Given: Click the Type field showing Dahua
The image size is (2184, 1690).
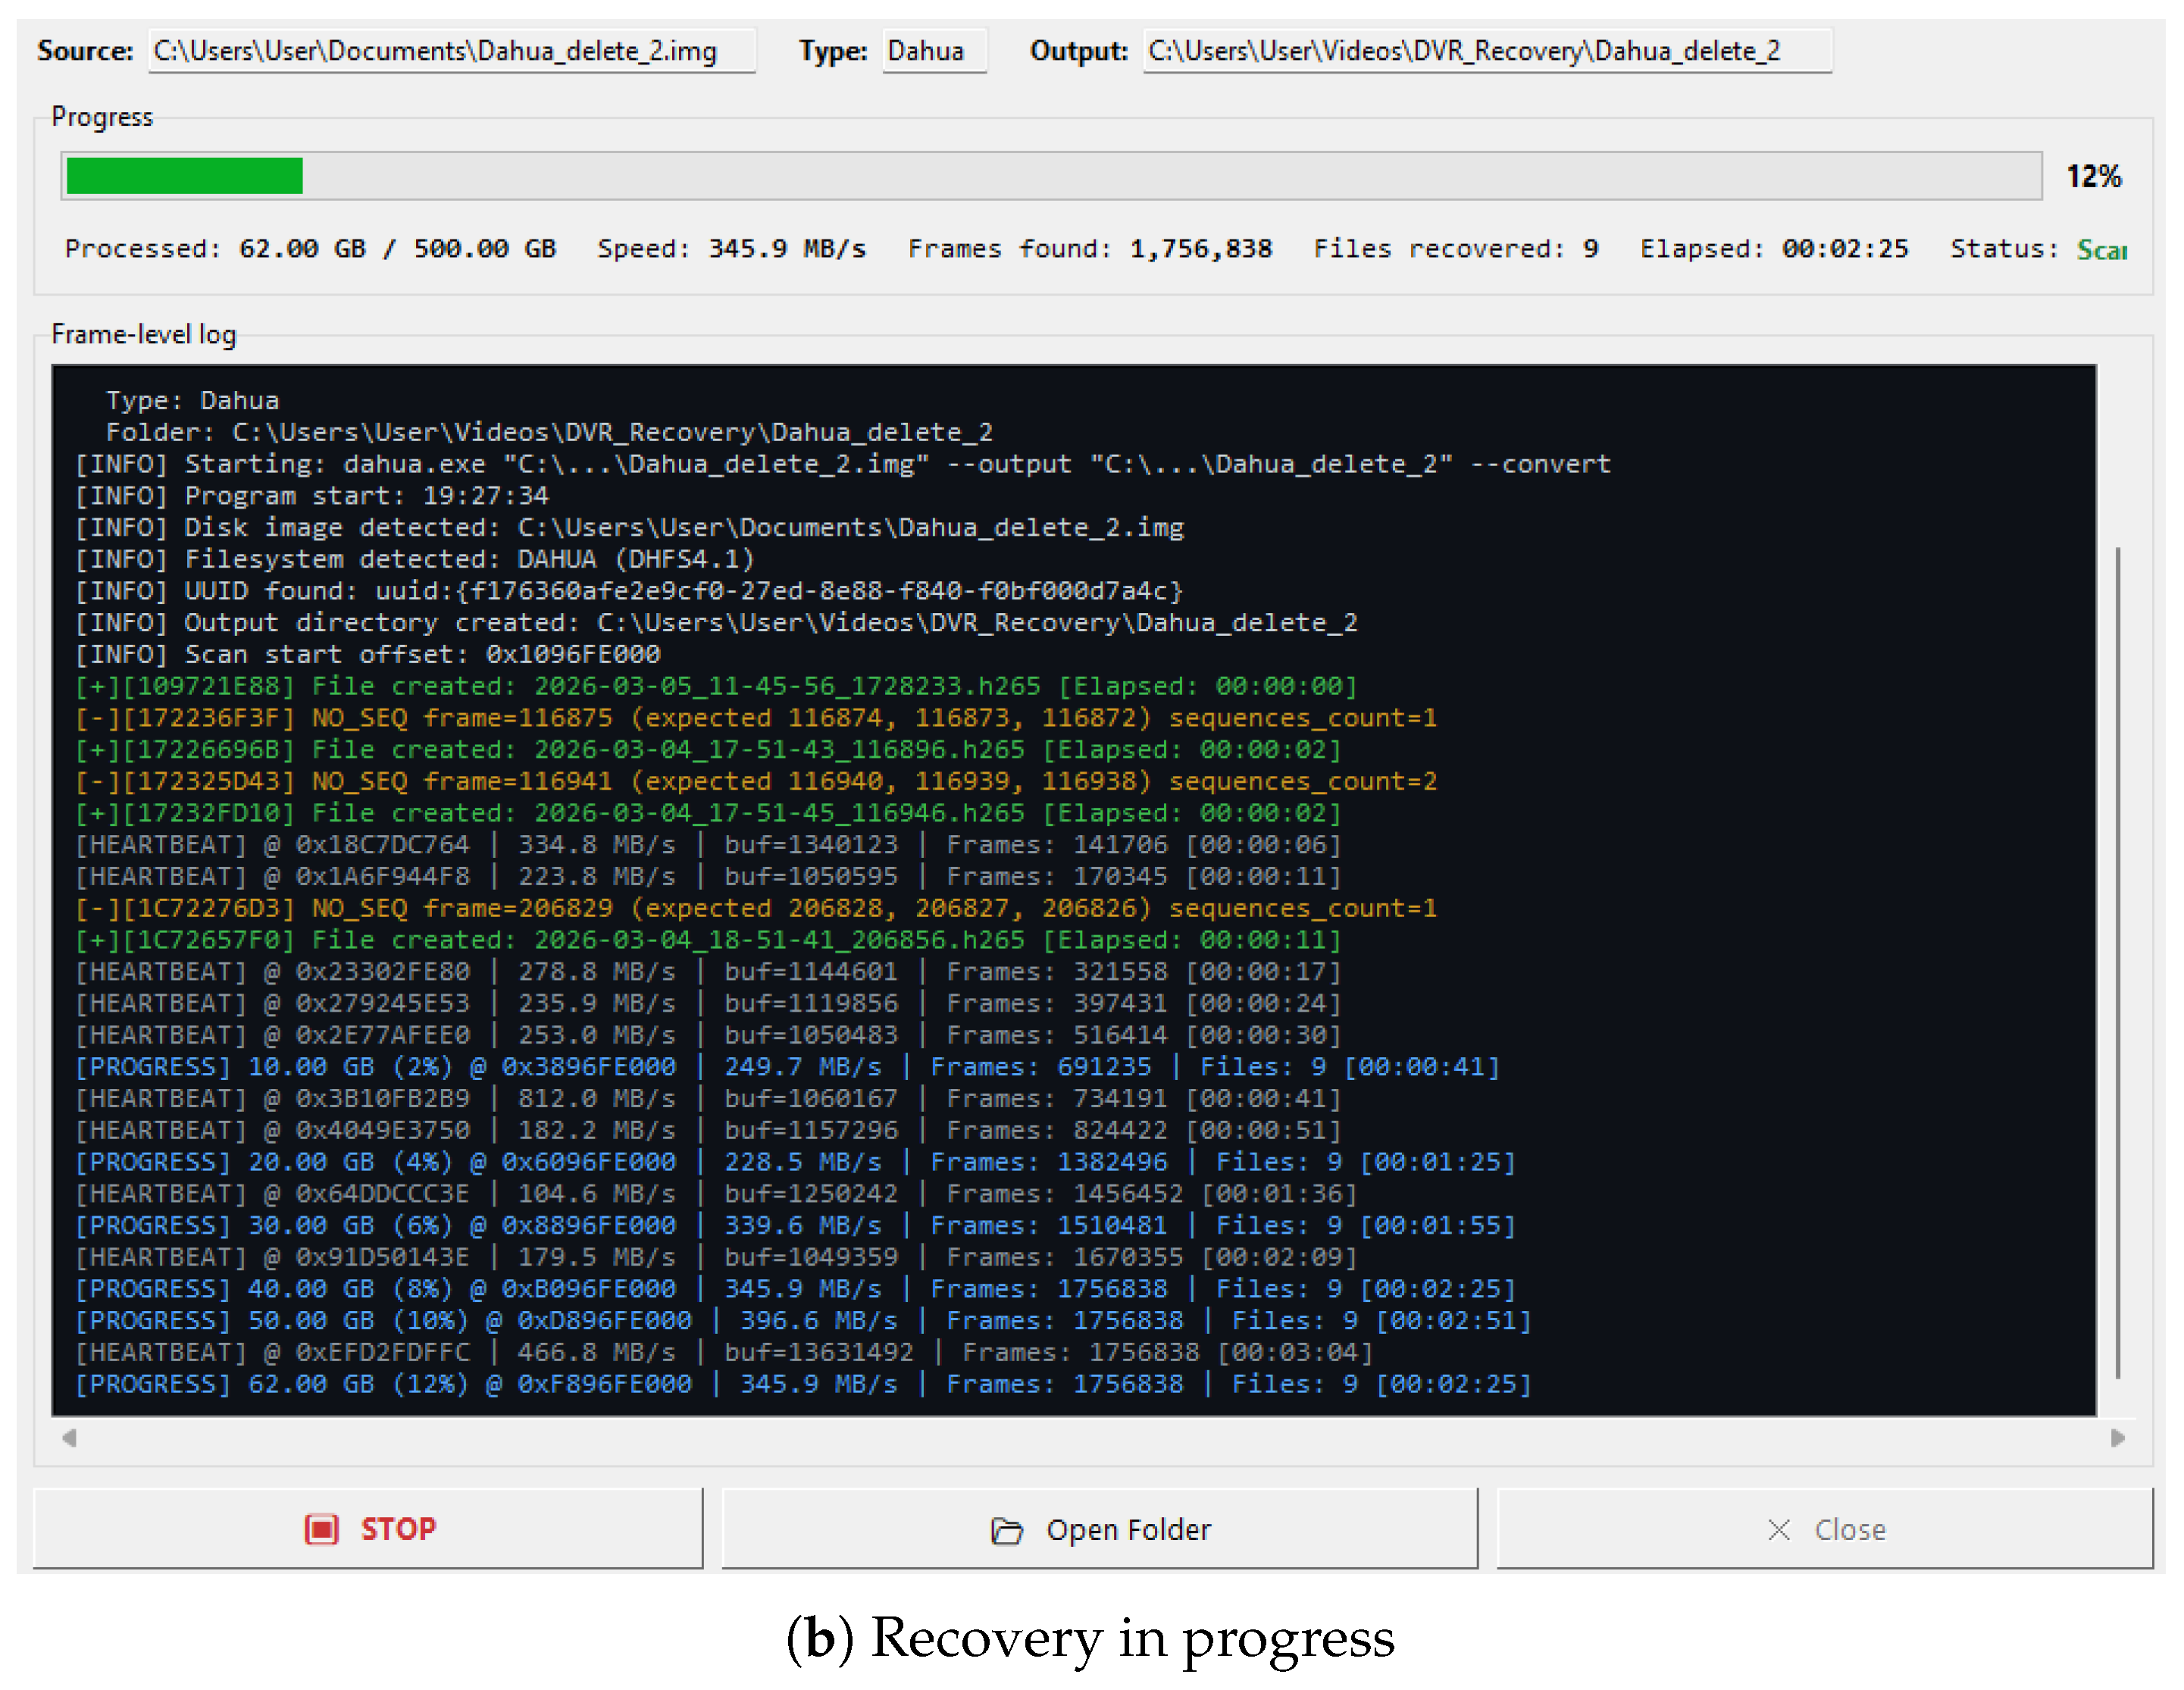Looking at the screenshot, I should pos(934,51).
